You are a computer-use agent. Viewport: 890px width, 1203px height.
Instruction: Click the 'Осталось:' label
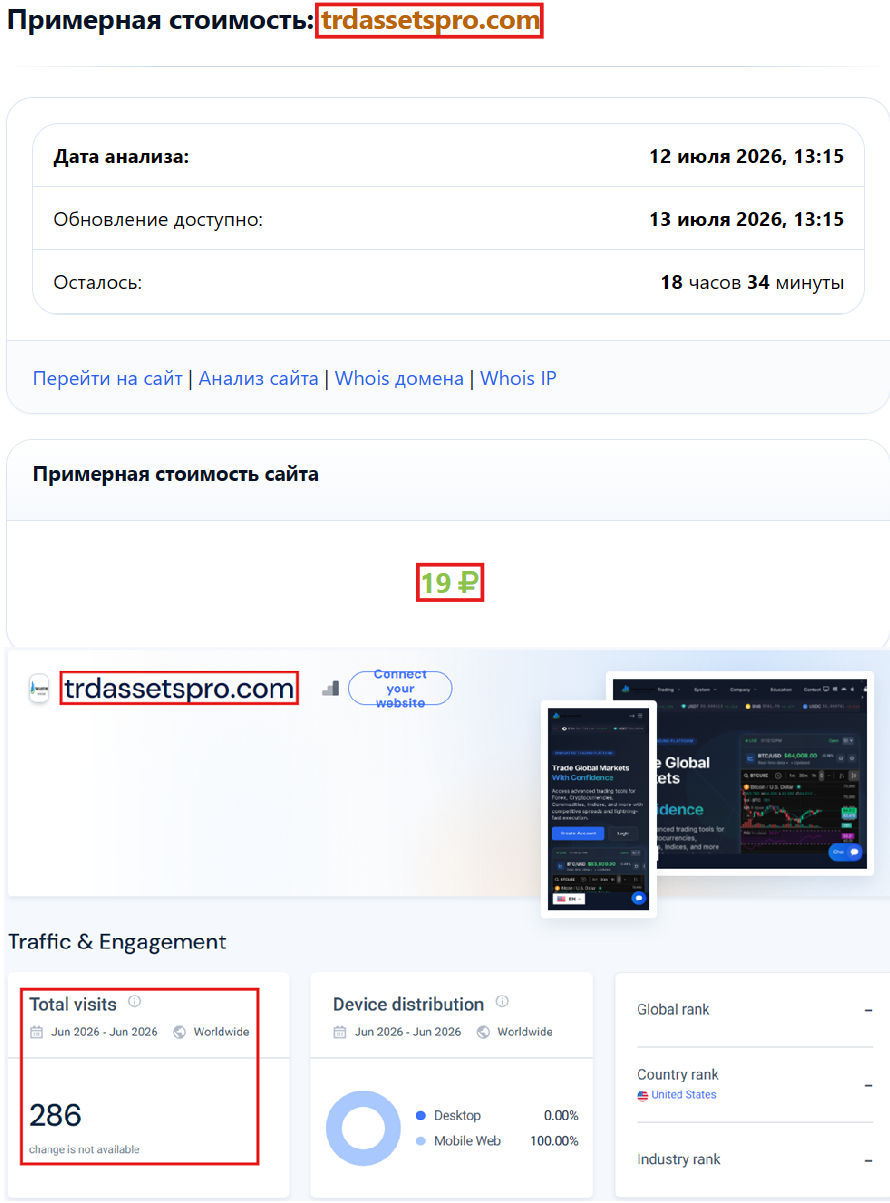click(x=98, y=282)
